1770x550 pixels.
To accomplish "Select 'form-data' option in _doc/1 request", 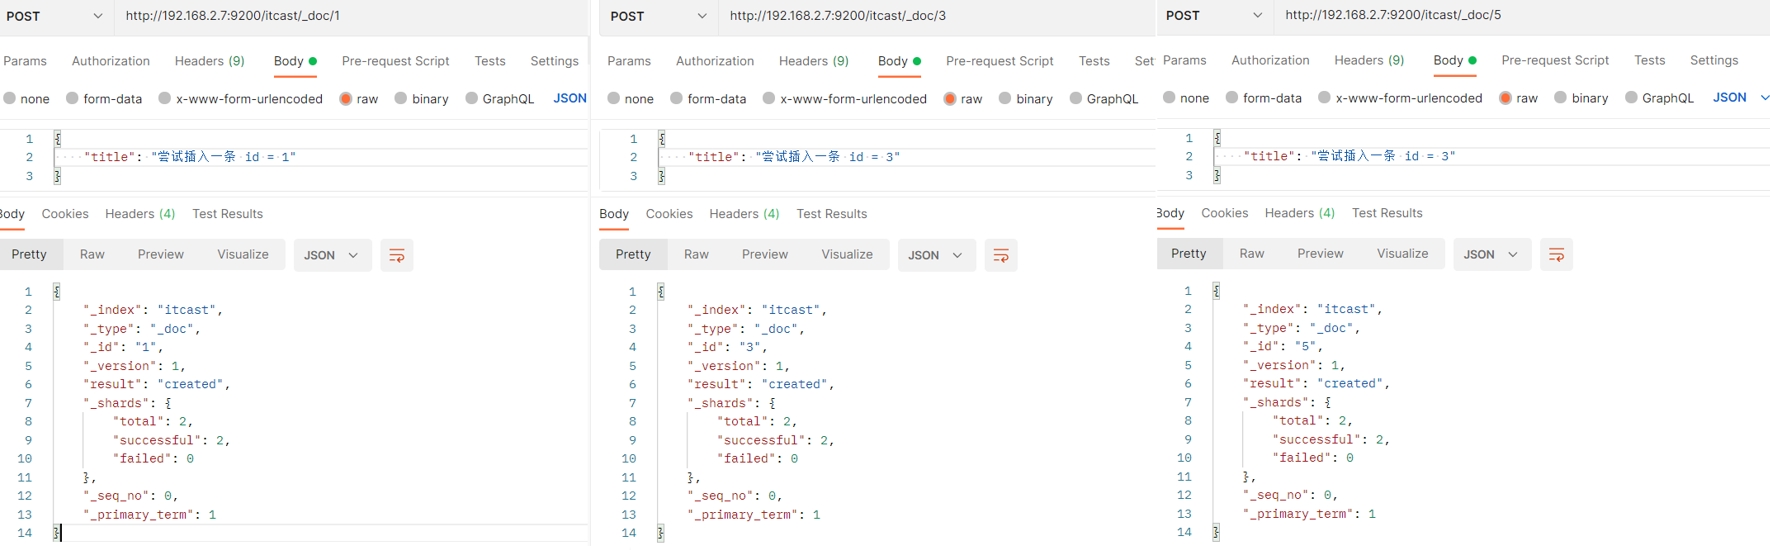I will [x=104, y=99].
